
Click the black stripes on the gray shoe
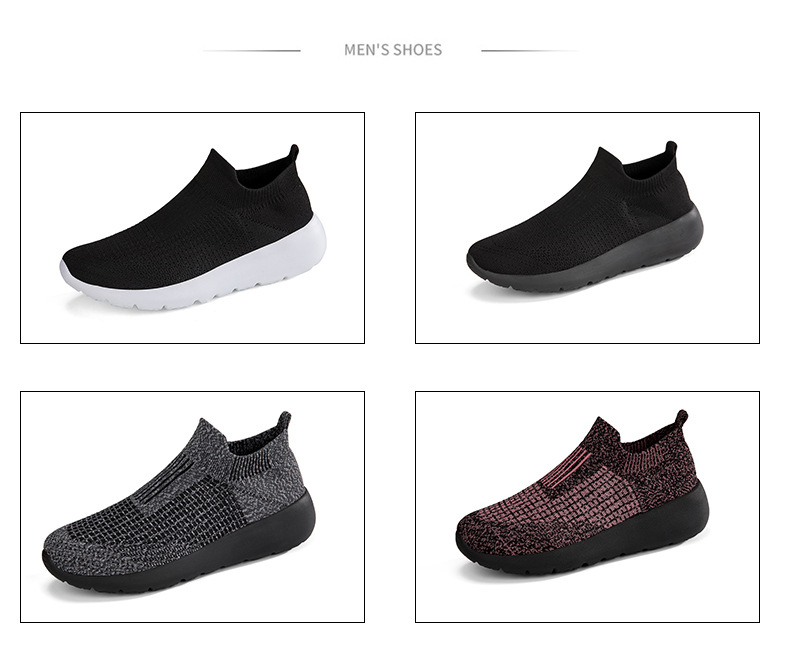(x=170, y=477)
